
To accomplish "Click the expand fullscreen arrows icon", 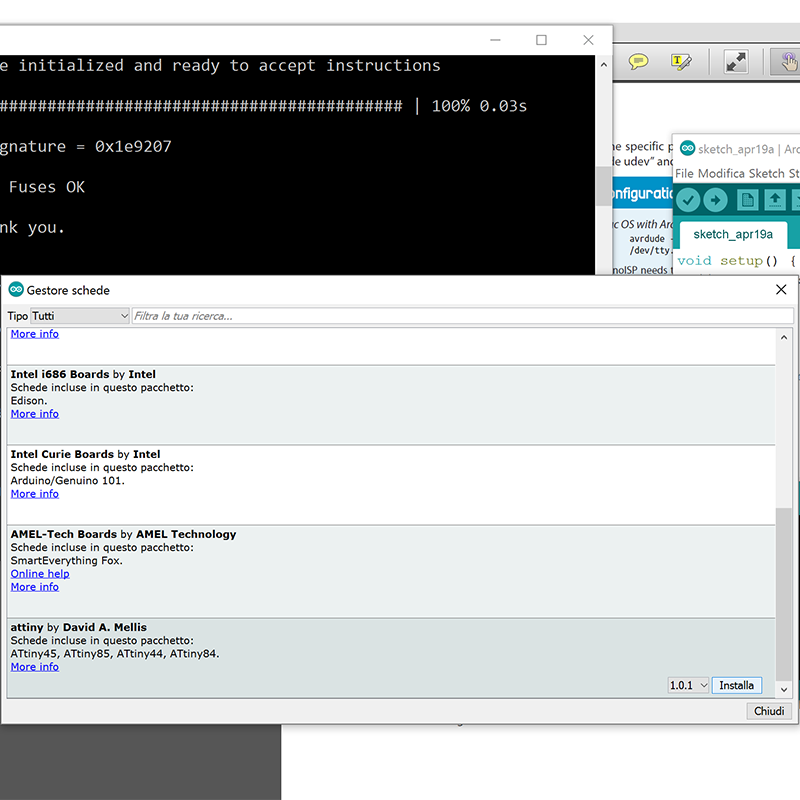I will pos(736,62).
